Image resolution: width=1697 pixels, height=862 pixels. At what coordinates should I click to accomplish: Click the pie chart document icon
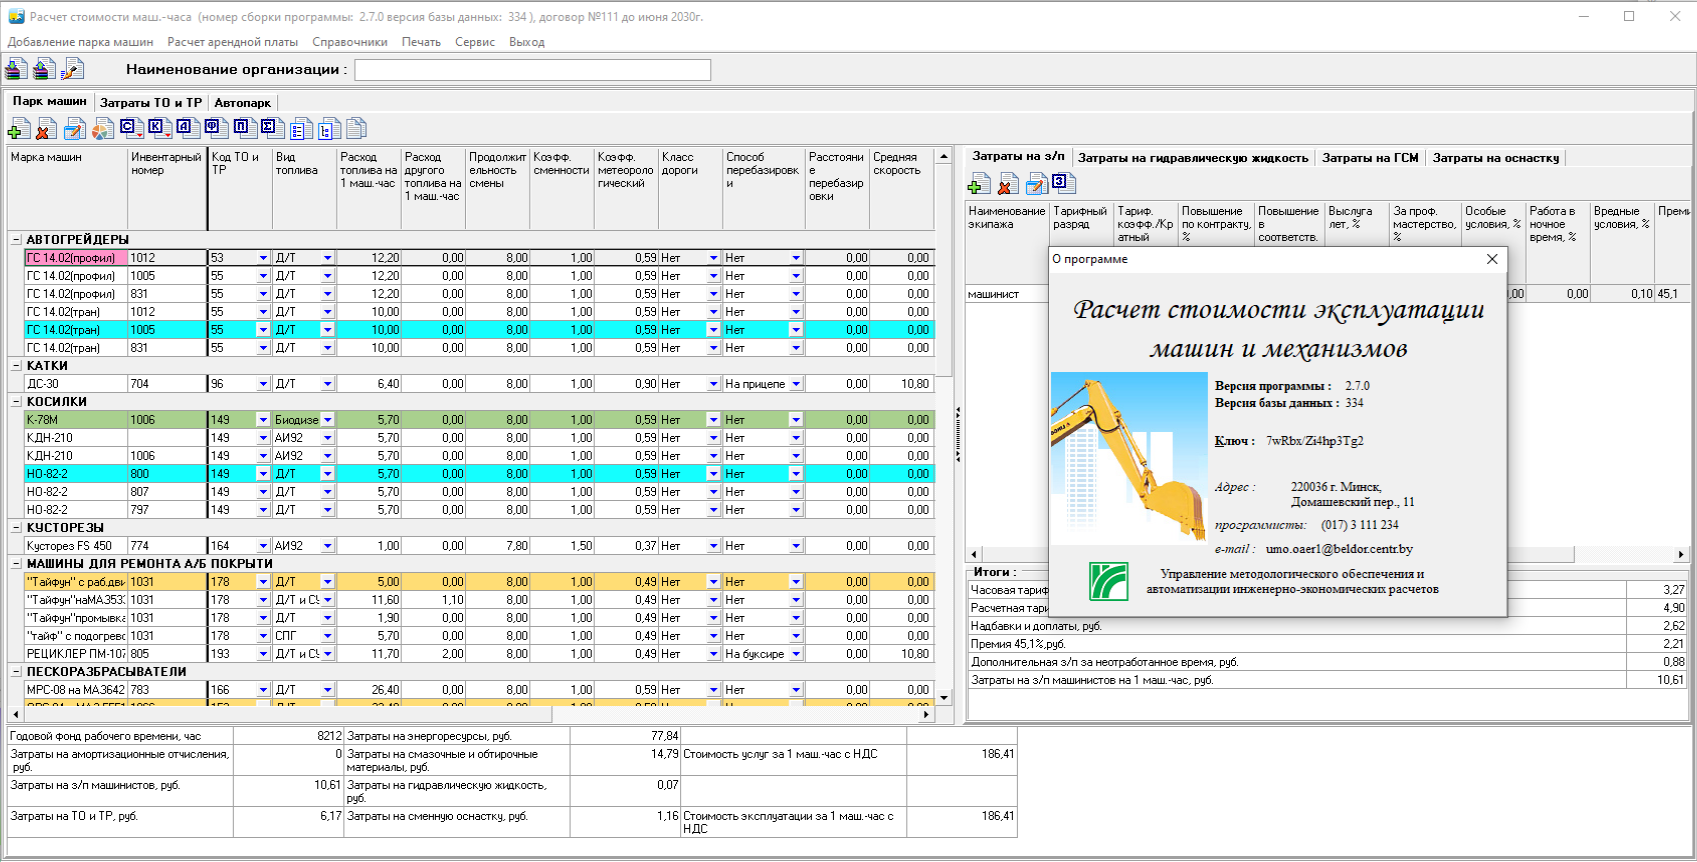pos(102,129)
